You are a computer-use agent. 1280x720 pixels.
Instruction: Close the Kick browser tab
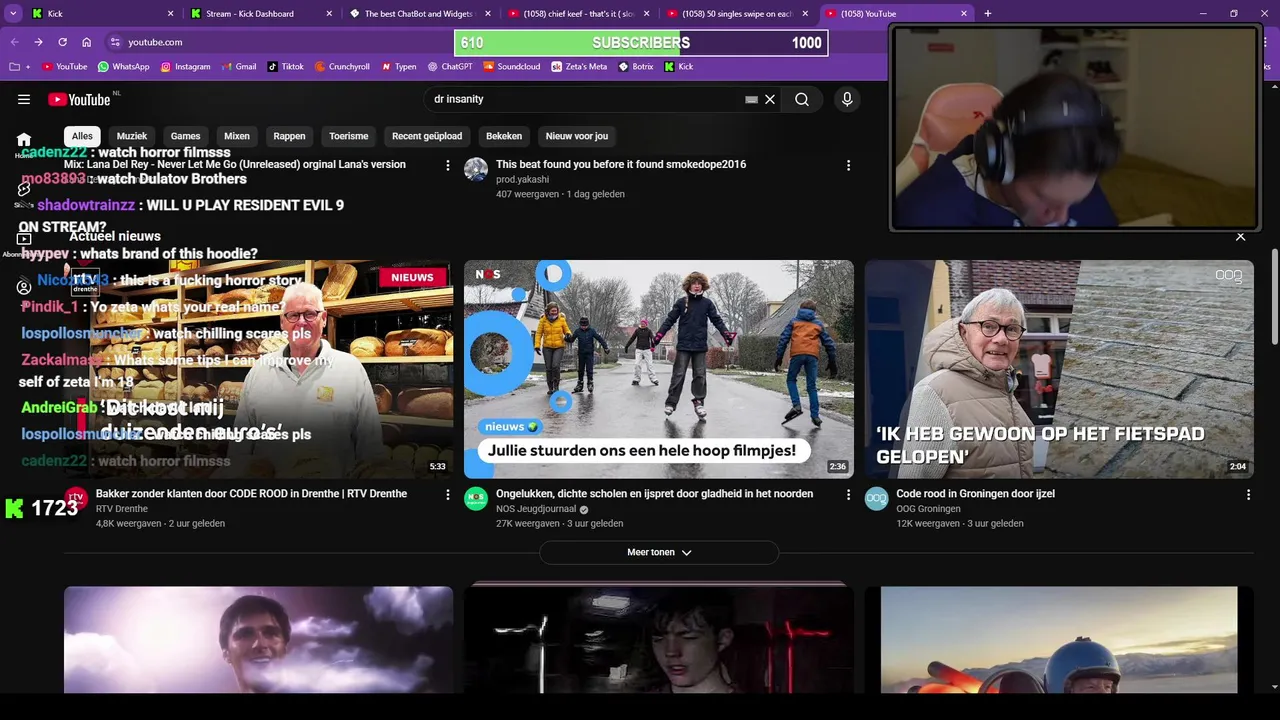click(x=170, y=13)
